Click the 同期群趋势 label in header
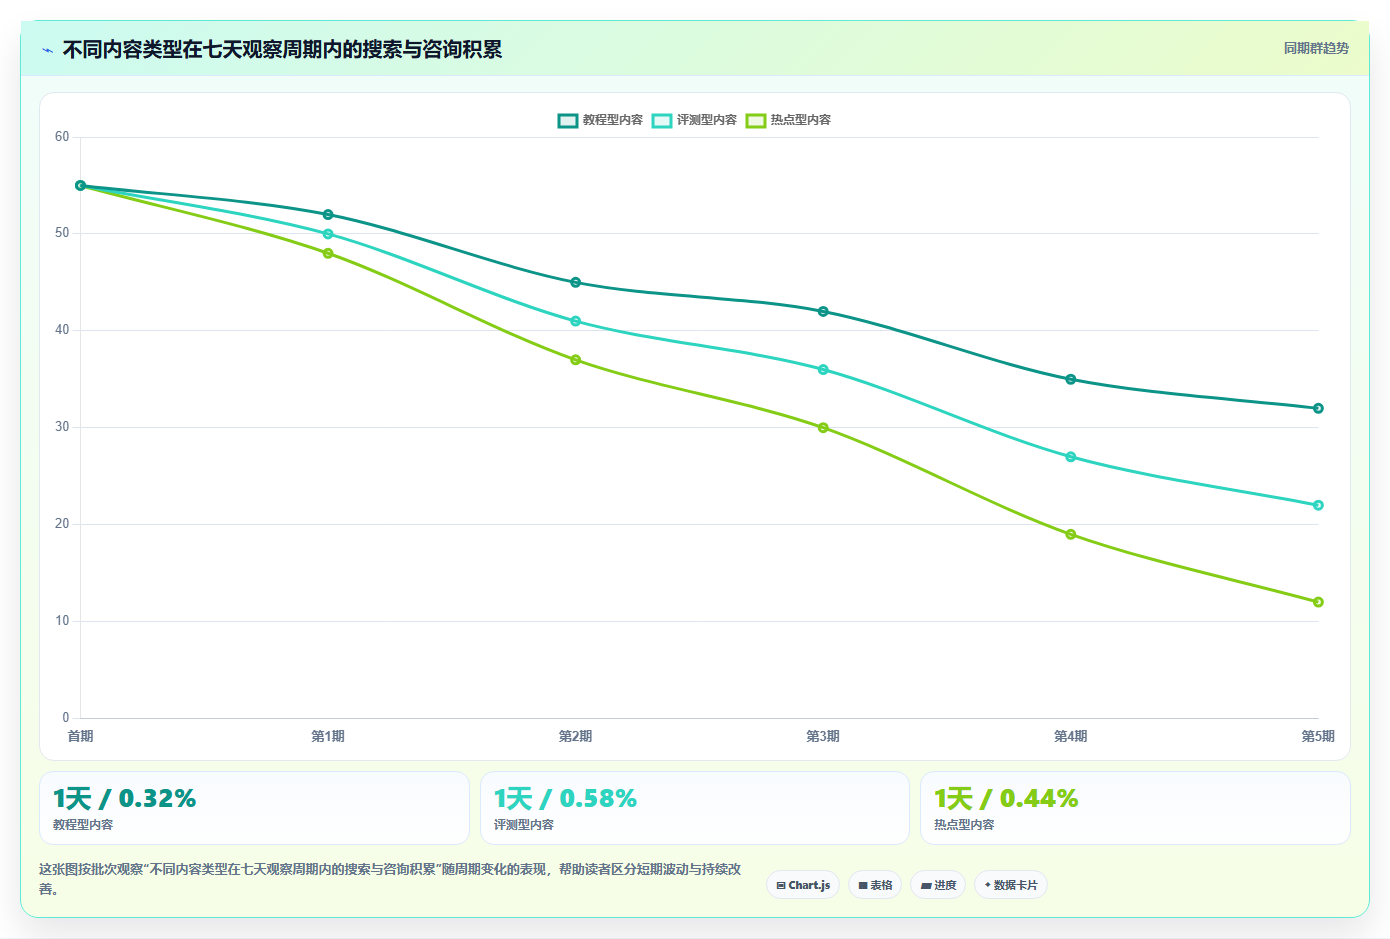 click(x=1316, y=48)
